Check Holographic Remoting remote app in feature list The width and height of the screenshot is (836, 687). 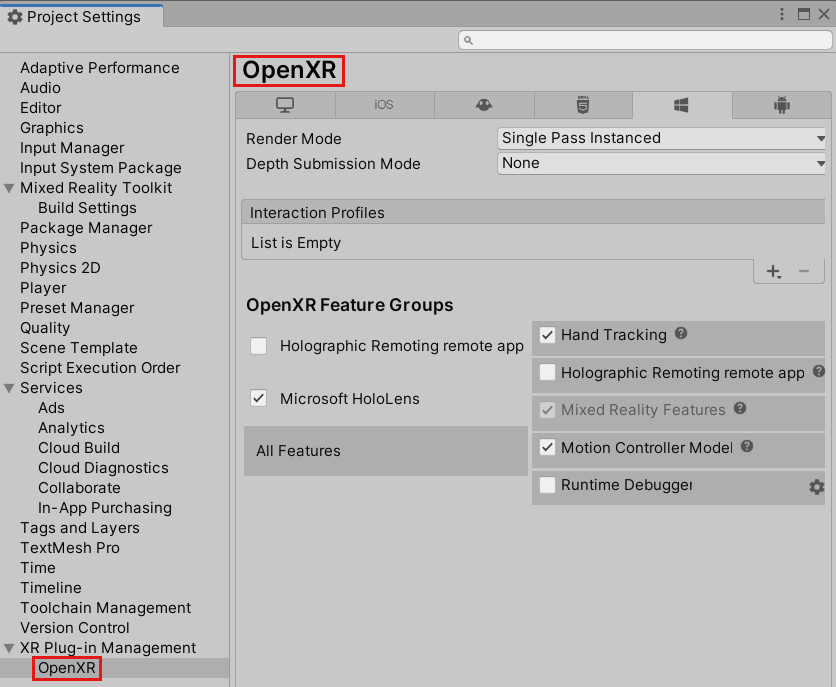(x=547, y=372)
